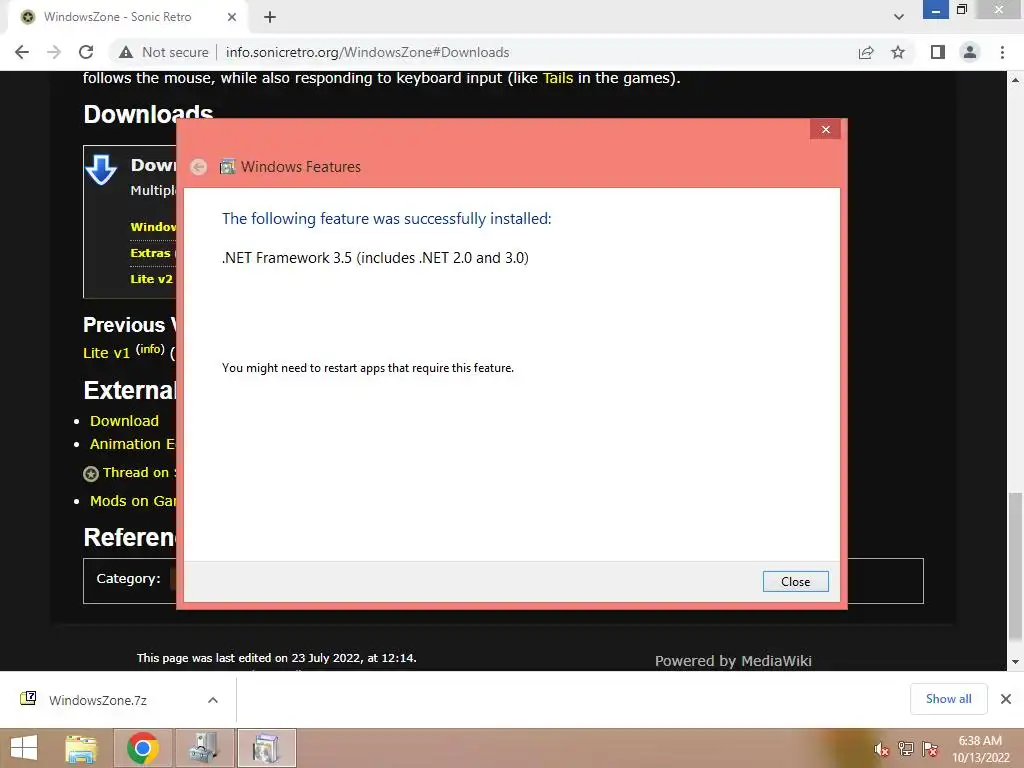Click the installer taskbar icon
Viewport: 1024px width, 768px height.
click(x=204, y=748)
